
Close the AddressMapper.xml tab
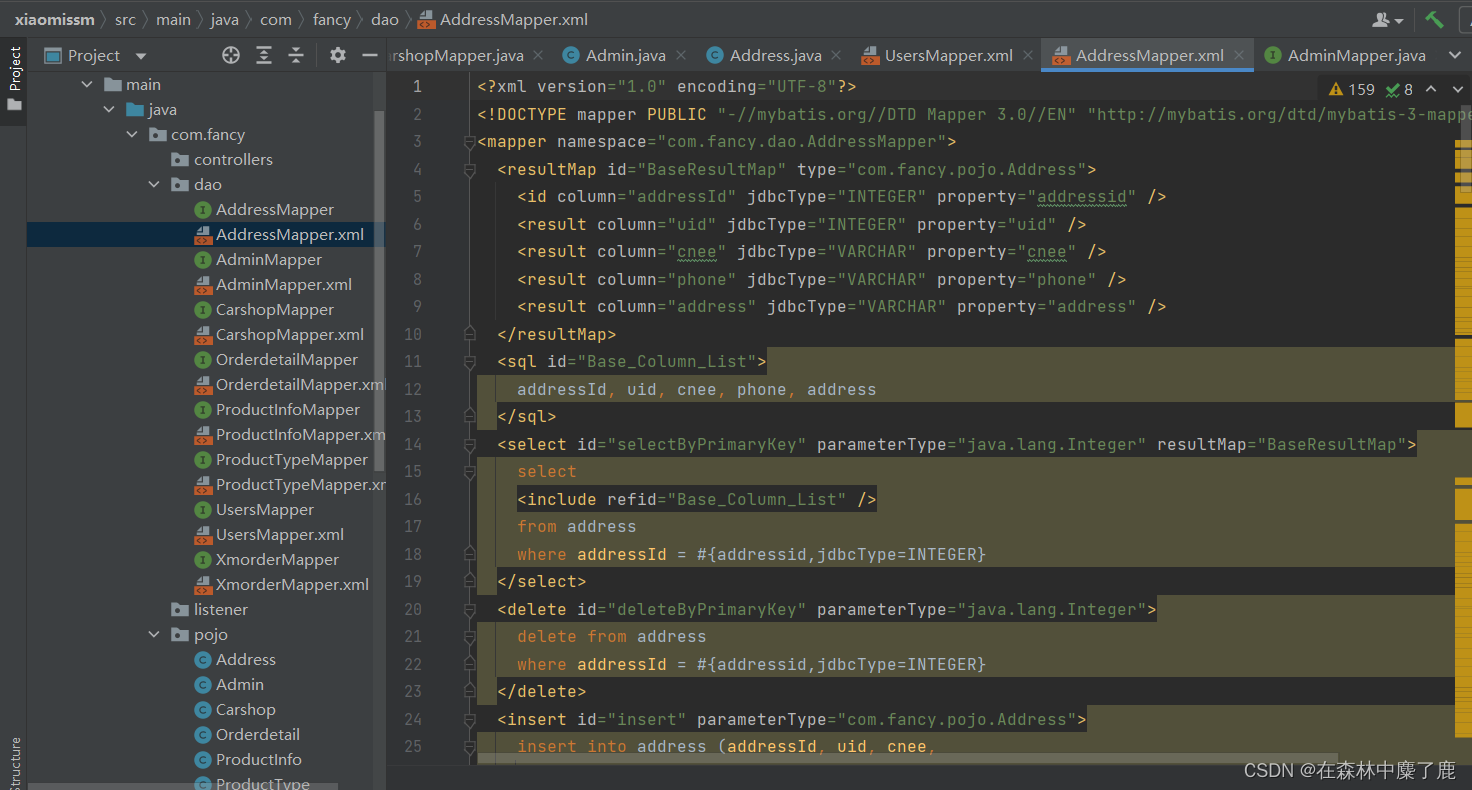click(x=1239, y=56)
